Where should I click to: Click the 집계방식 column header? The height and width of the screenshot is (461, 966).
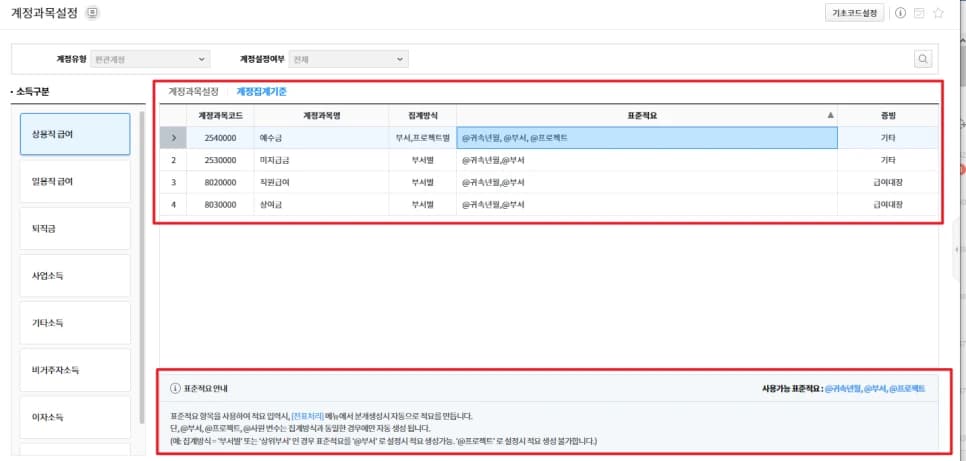pyautogui.click(x=423, y=115)
